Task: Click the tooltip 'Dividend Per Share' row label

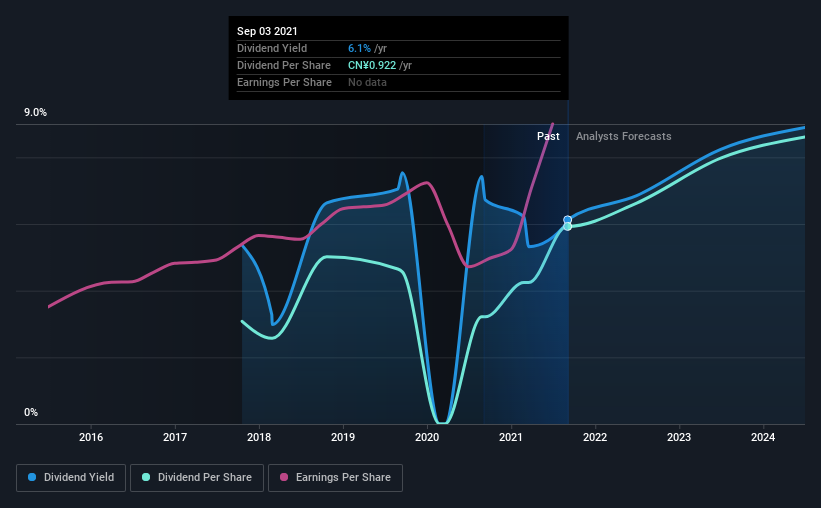Action: pos(284,65)
